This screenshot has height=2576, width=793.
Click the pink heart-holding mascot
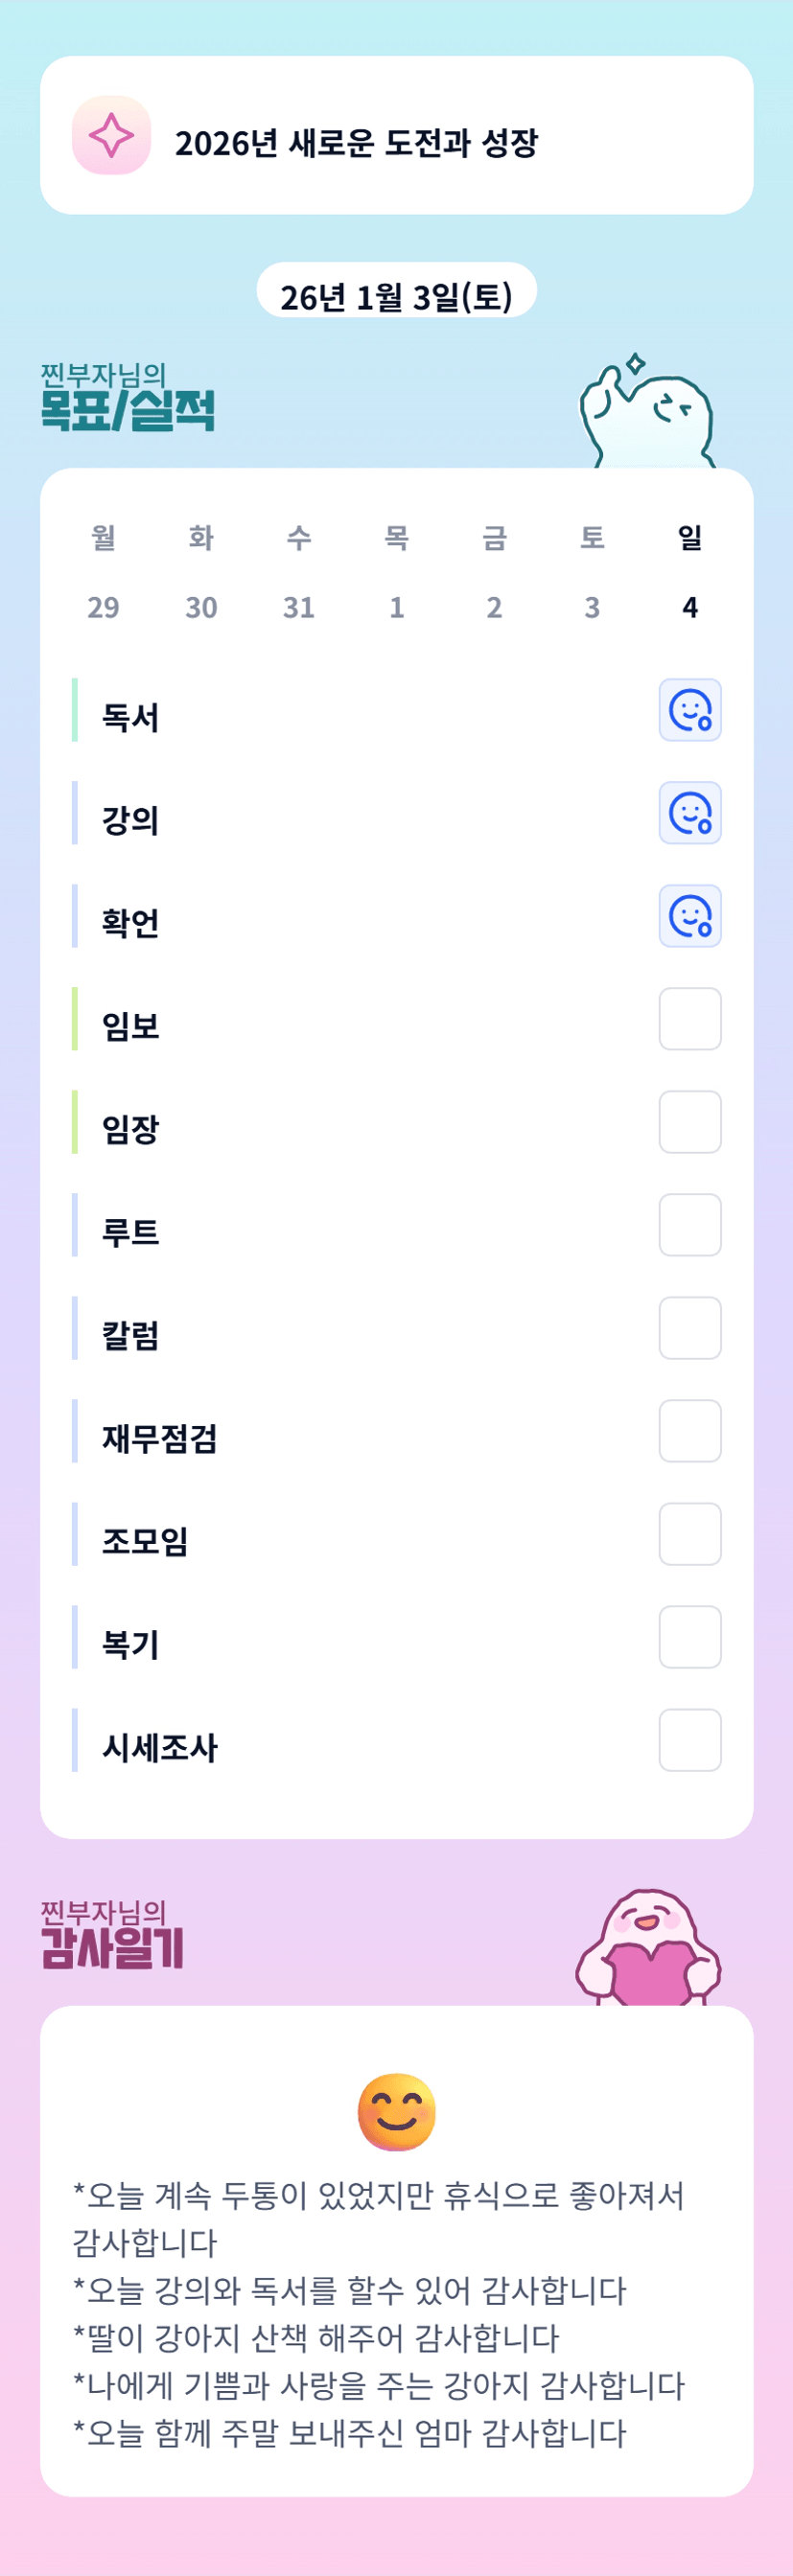click(x=648, y=1949)
